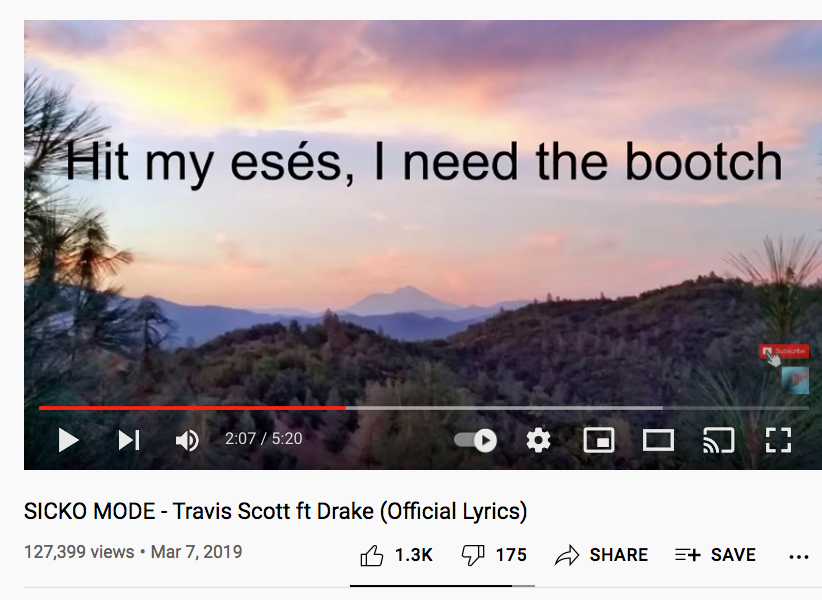Enter full screen mode

point(778,440)
